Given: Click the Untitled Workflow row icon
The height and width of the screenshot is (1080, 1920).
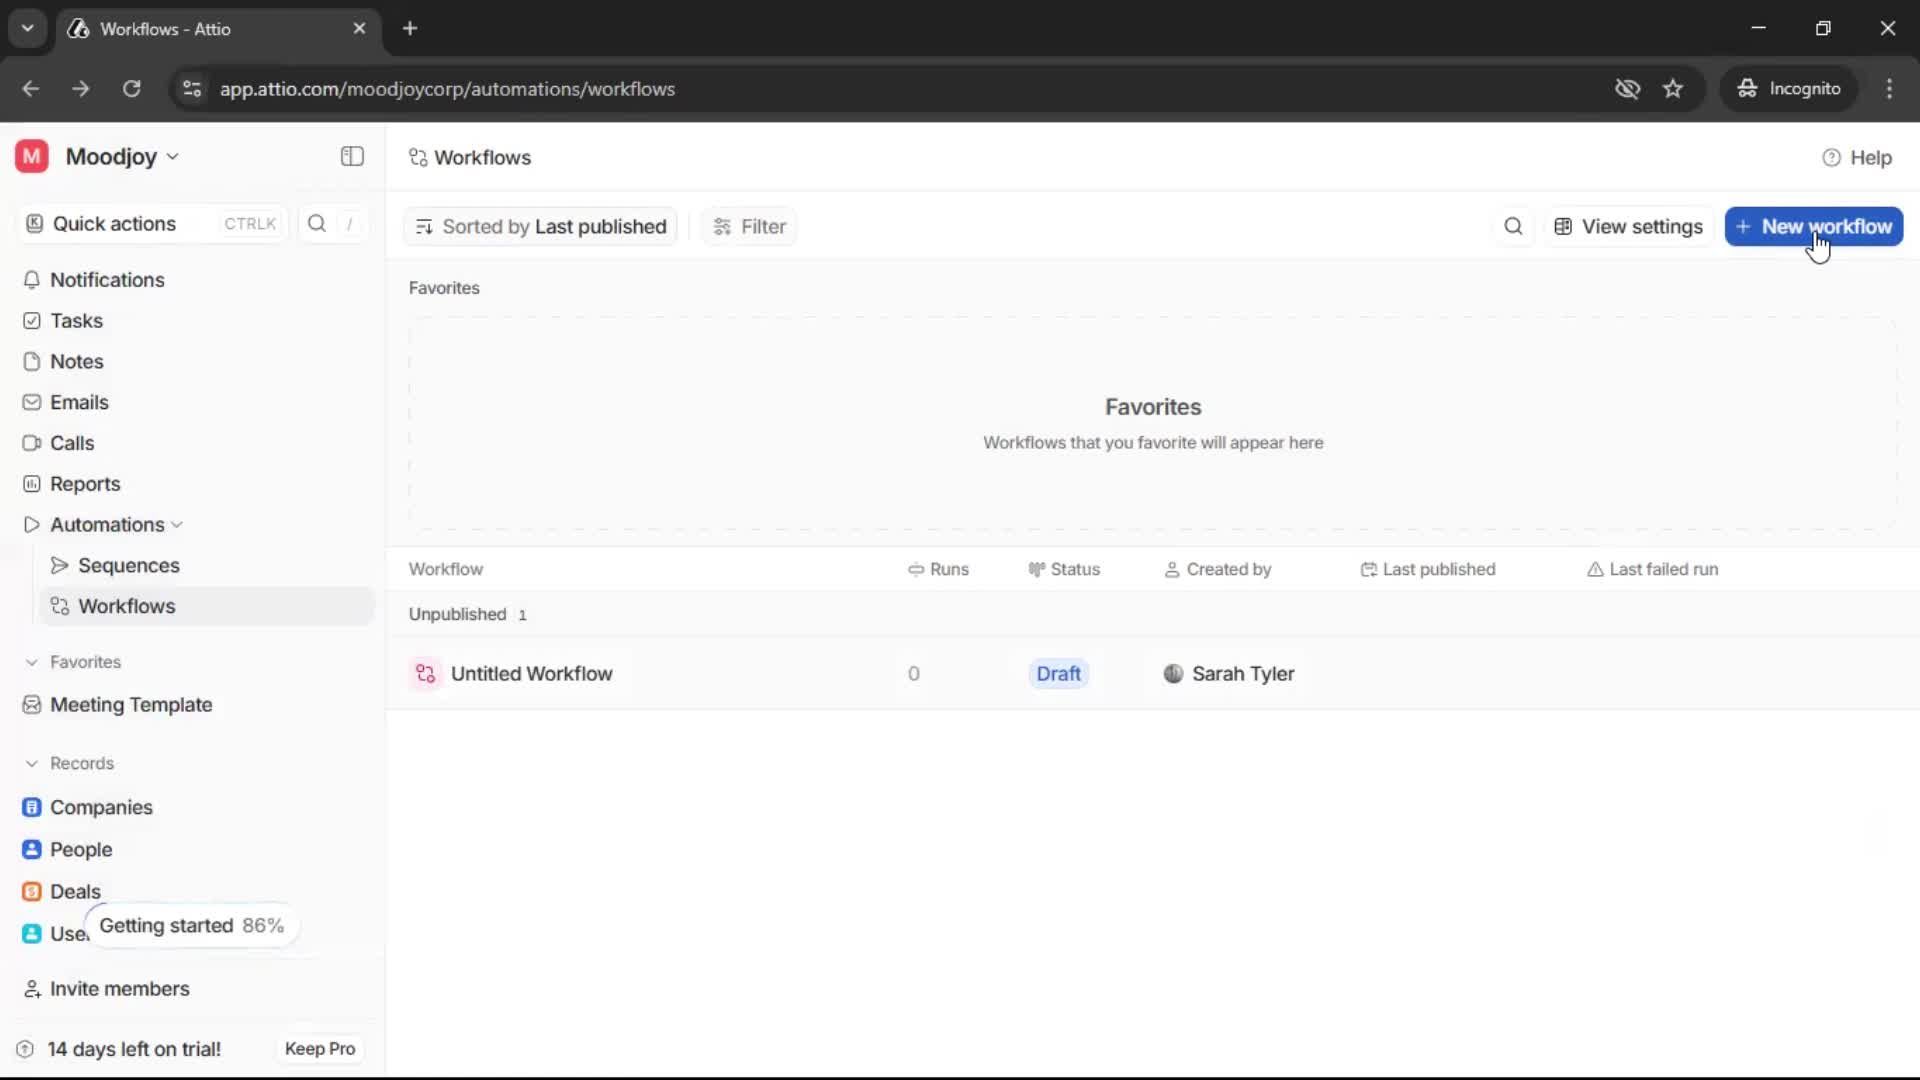Looking at the screenshot, I should [425, 674].
